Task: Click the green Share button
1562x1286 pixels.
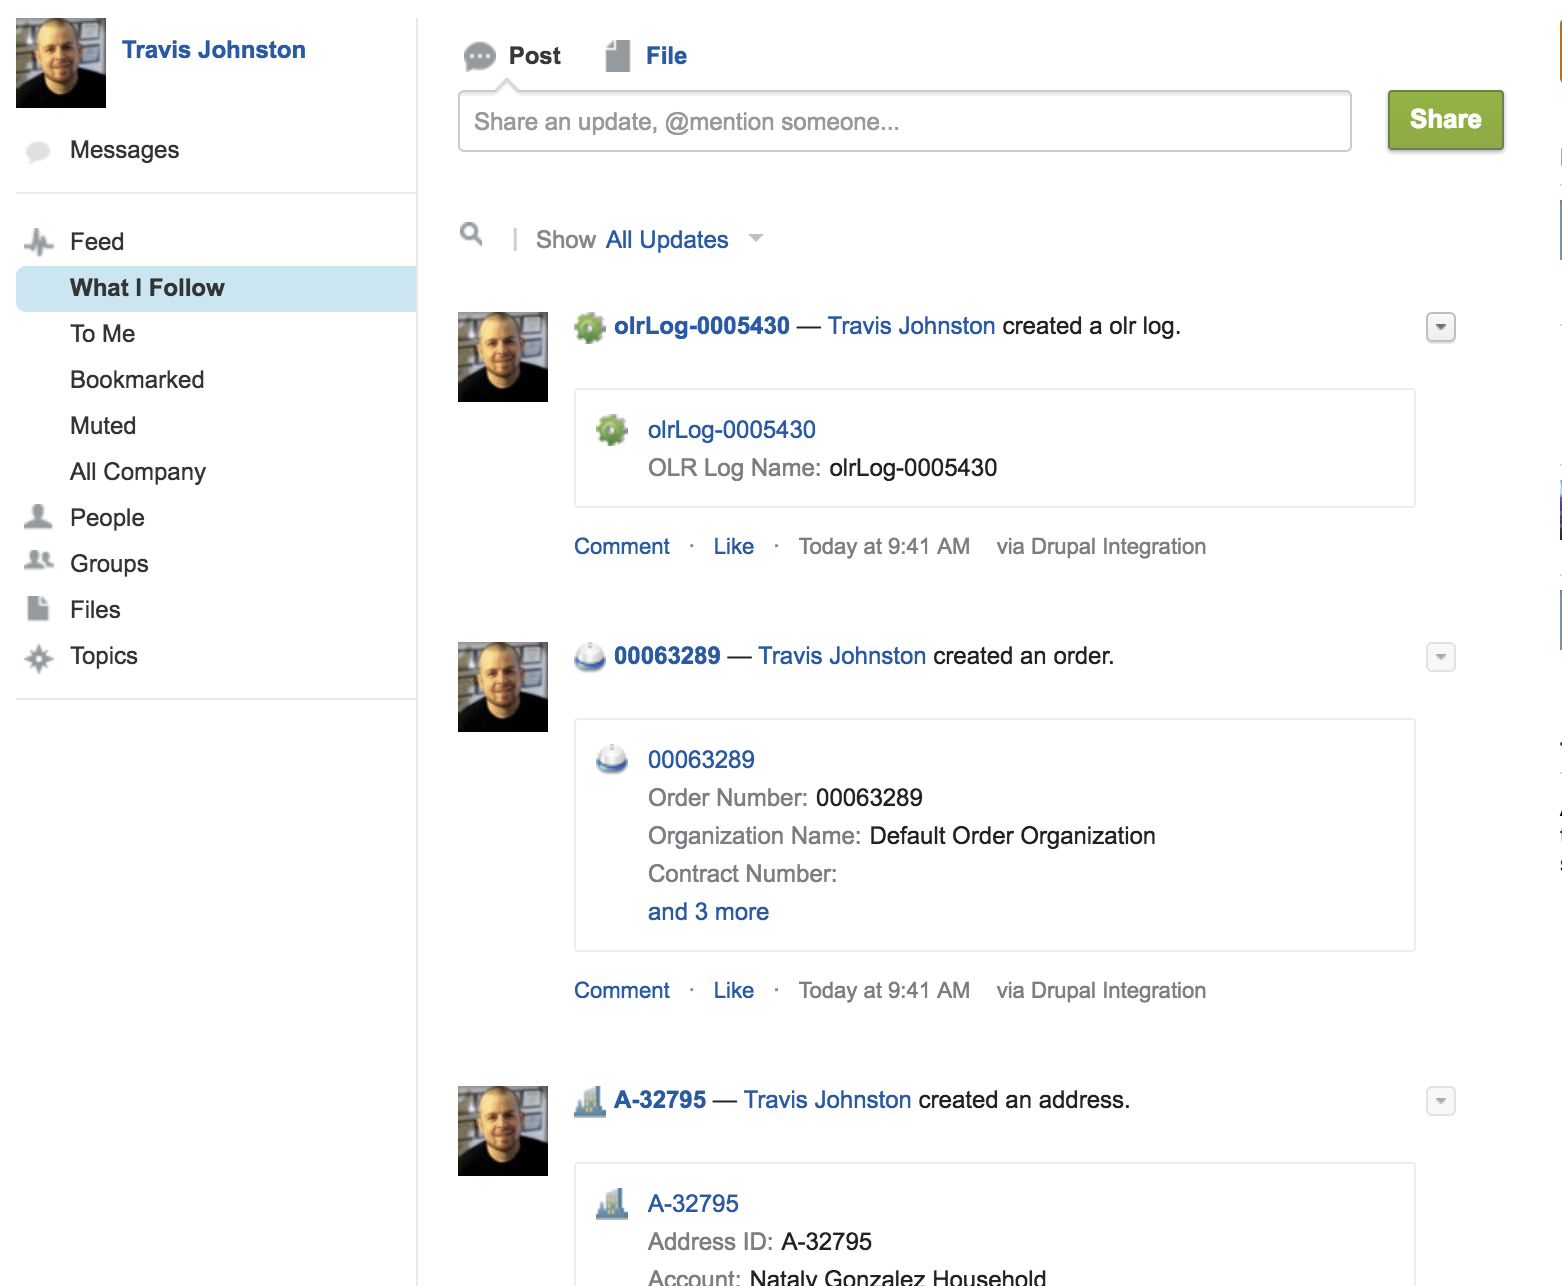Action: click(1444, 119)
